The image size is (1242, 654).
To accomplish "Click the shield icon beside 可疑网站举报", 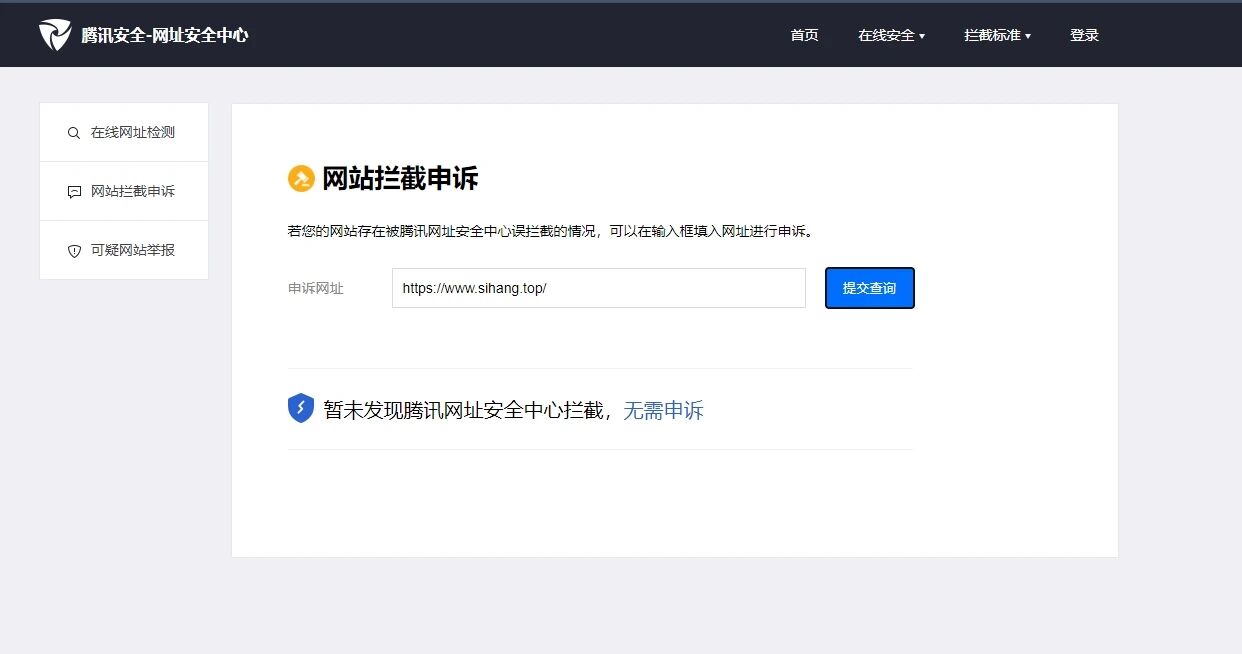I will (74, 251).
